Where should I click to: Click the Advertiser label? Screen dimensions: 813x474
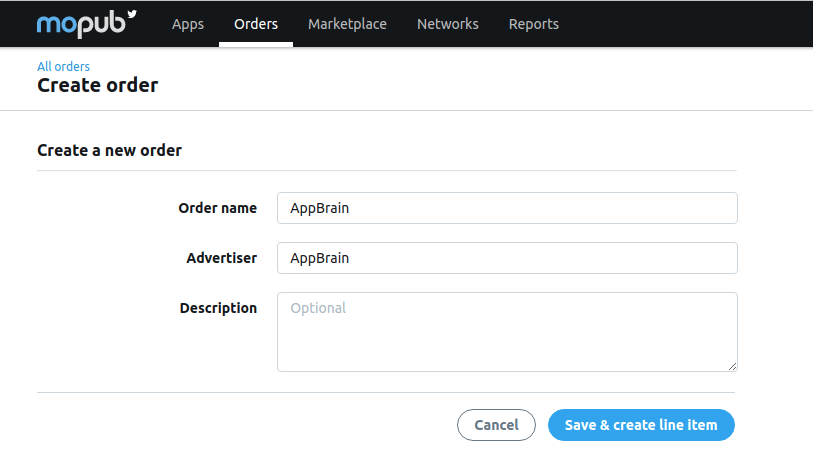(222, 258)
